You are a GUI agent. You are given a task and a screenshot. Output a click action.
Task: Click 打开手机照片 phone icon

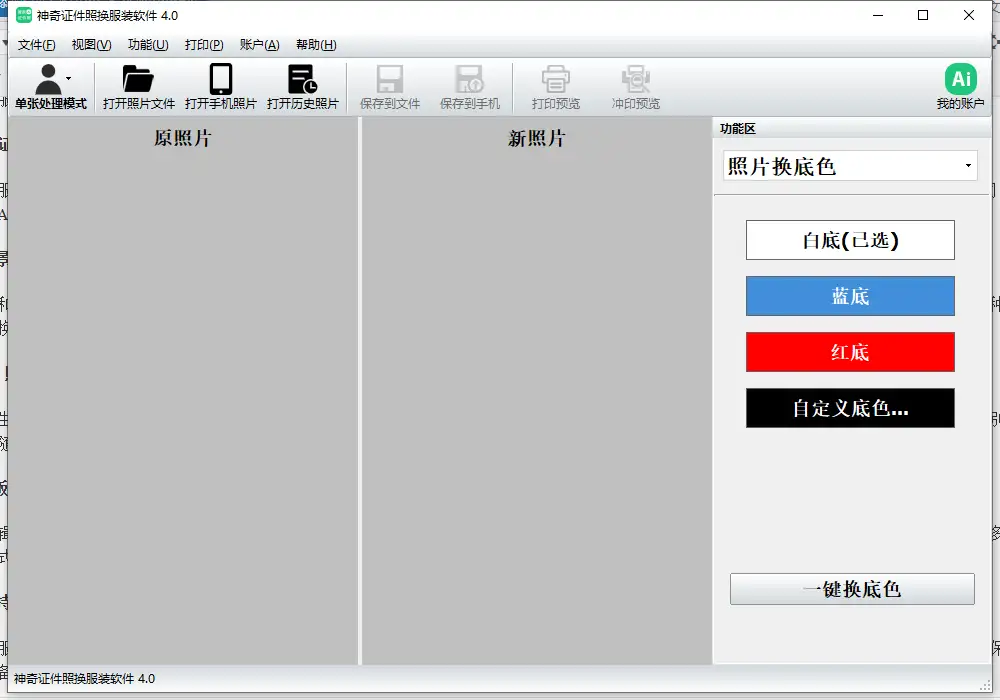click(220, 80)
